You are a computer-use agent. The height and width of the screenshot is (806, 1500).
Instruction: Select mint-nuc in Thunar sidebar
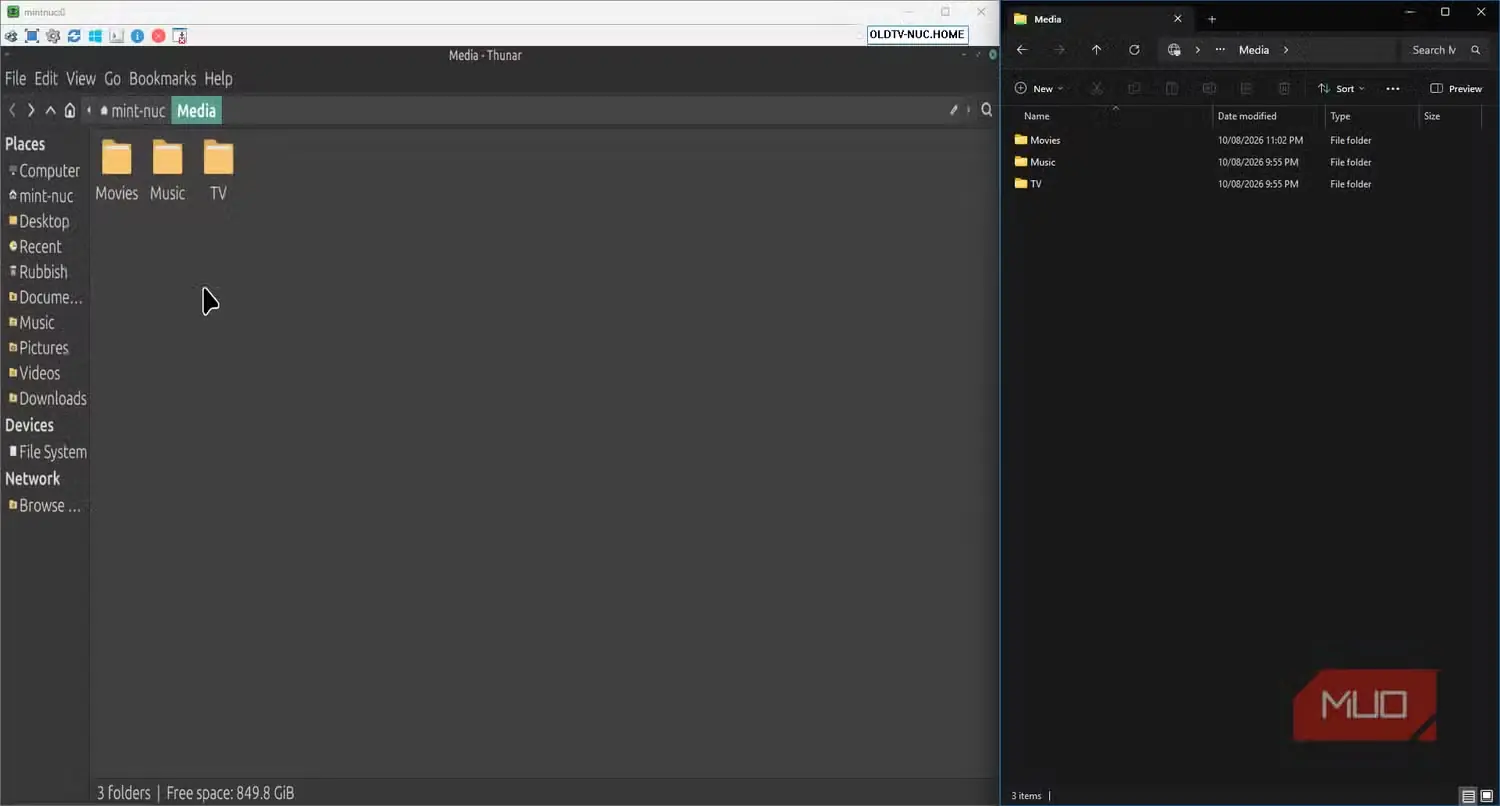tap(41, 196)
